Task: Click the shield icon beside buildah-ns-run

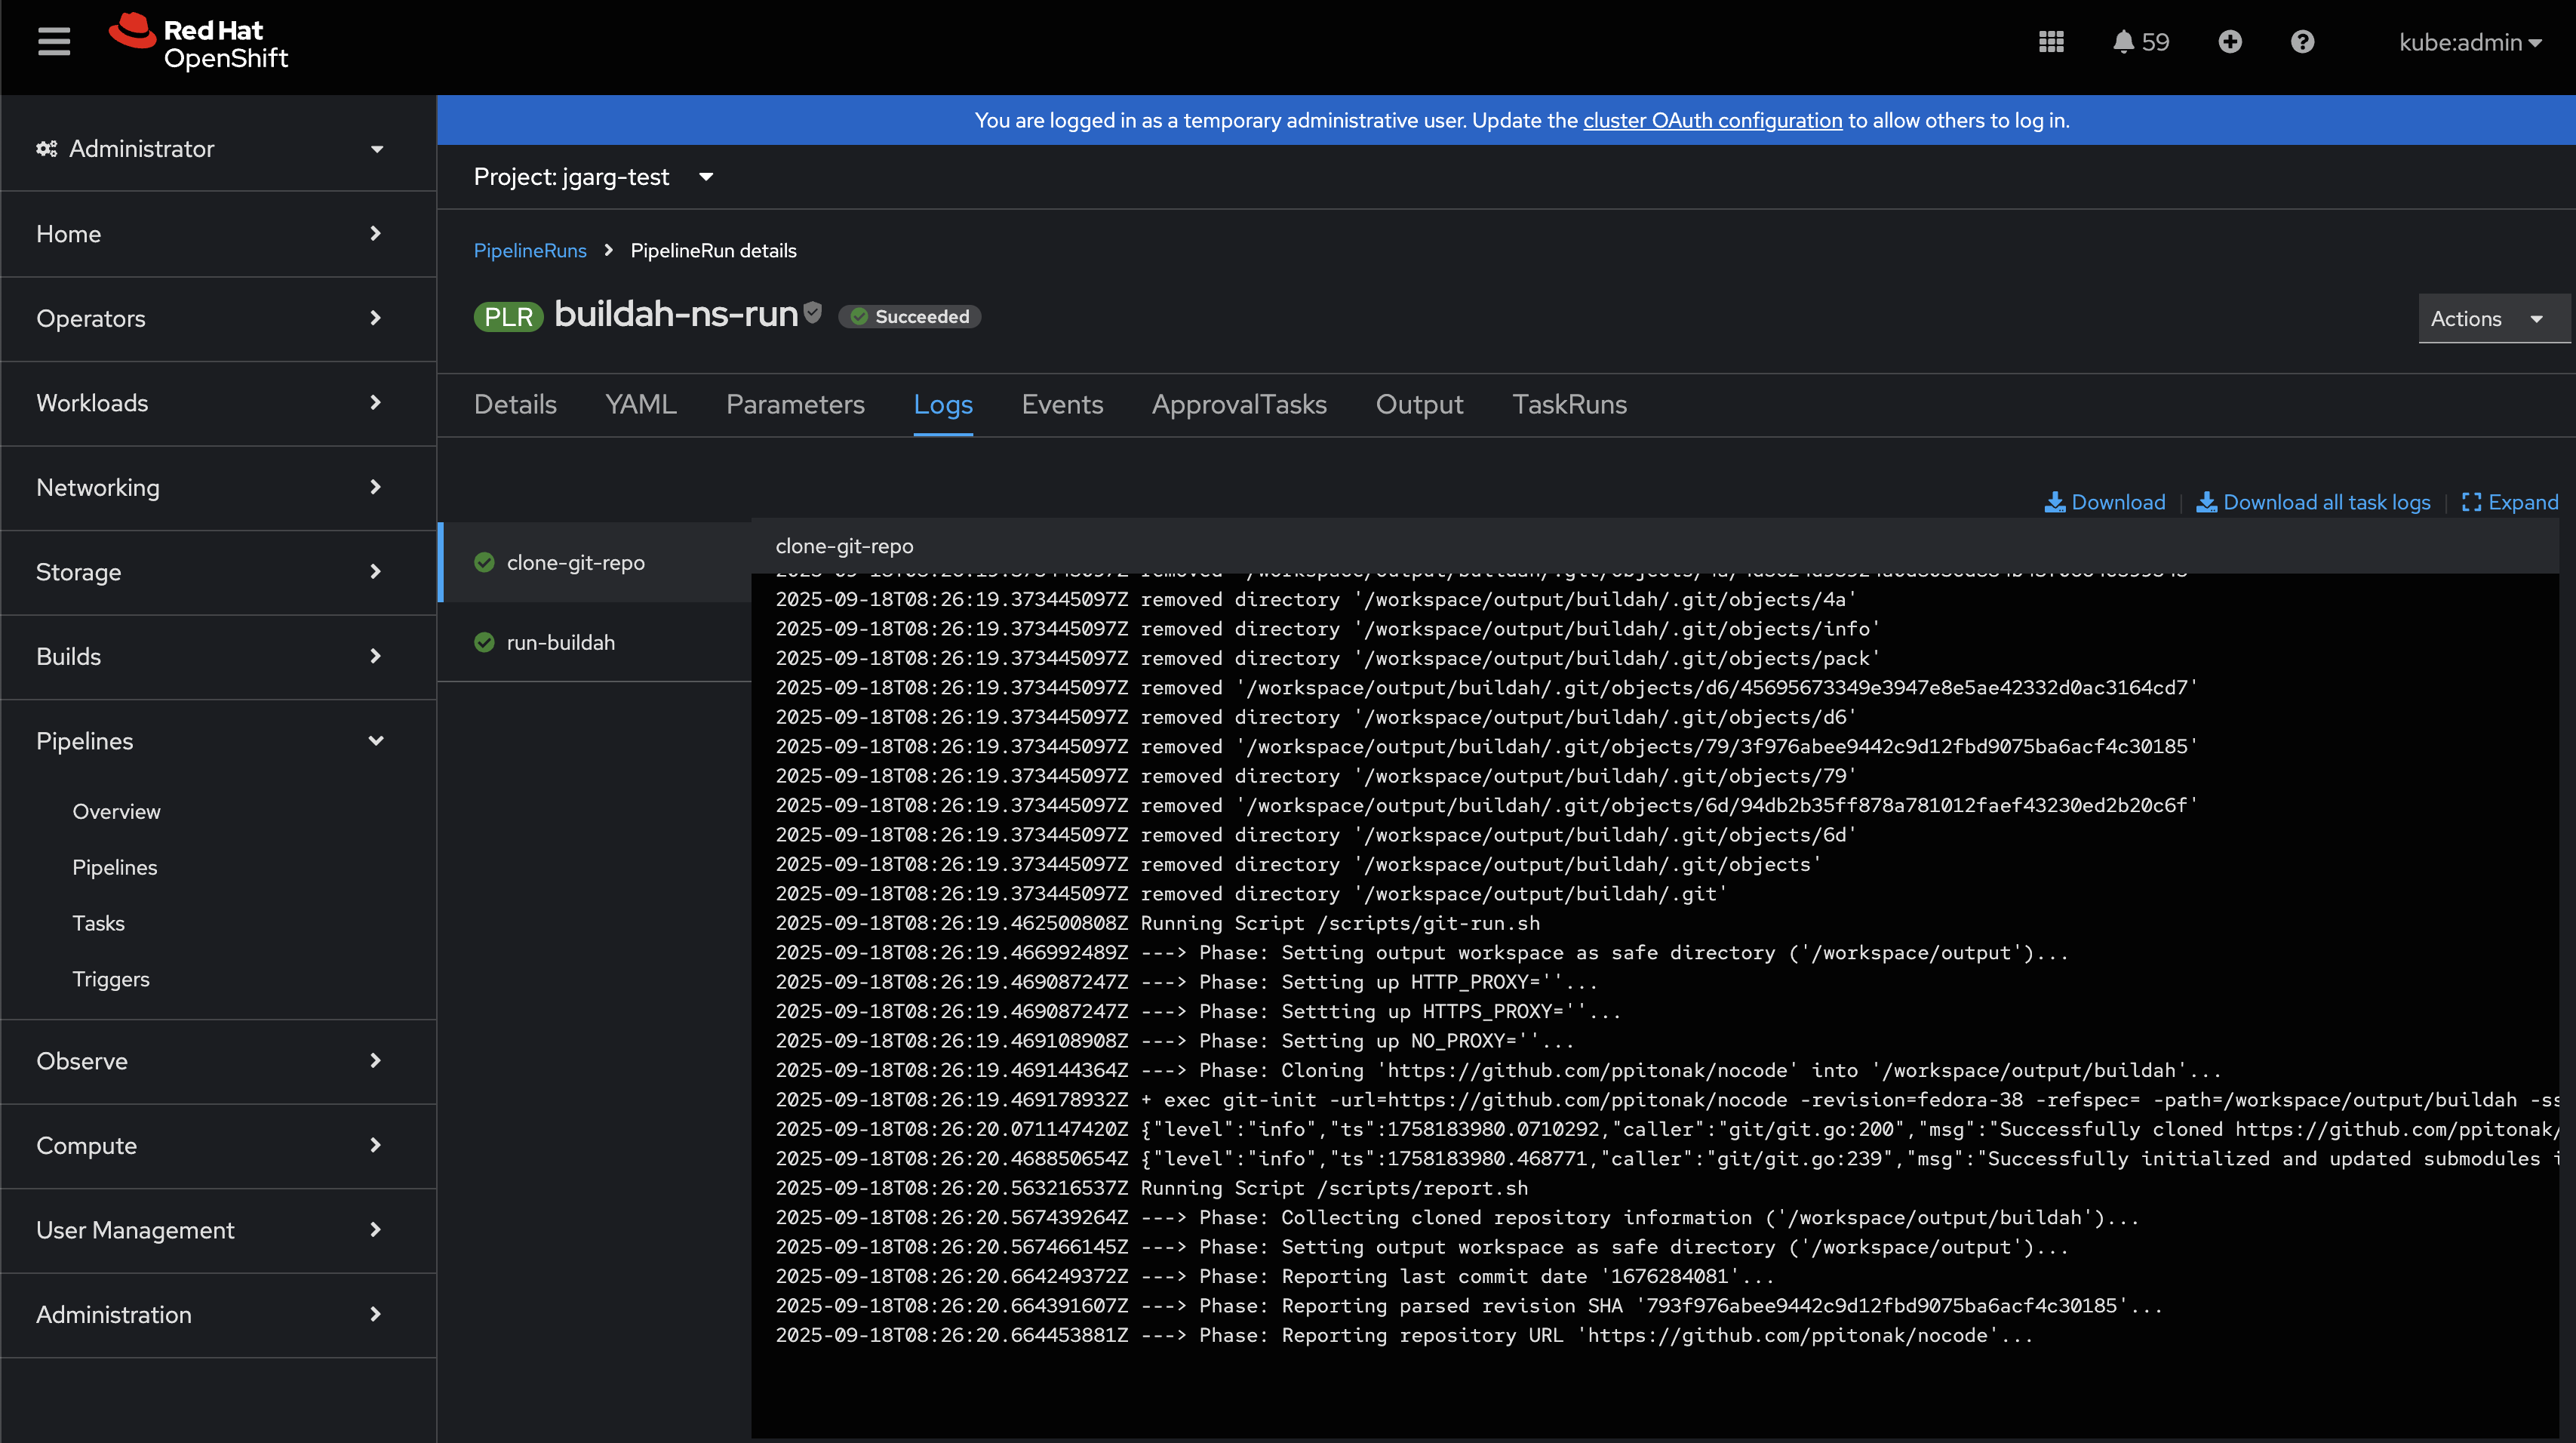Action: pos(813,313)
